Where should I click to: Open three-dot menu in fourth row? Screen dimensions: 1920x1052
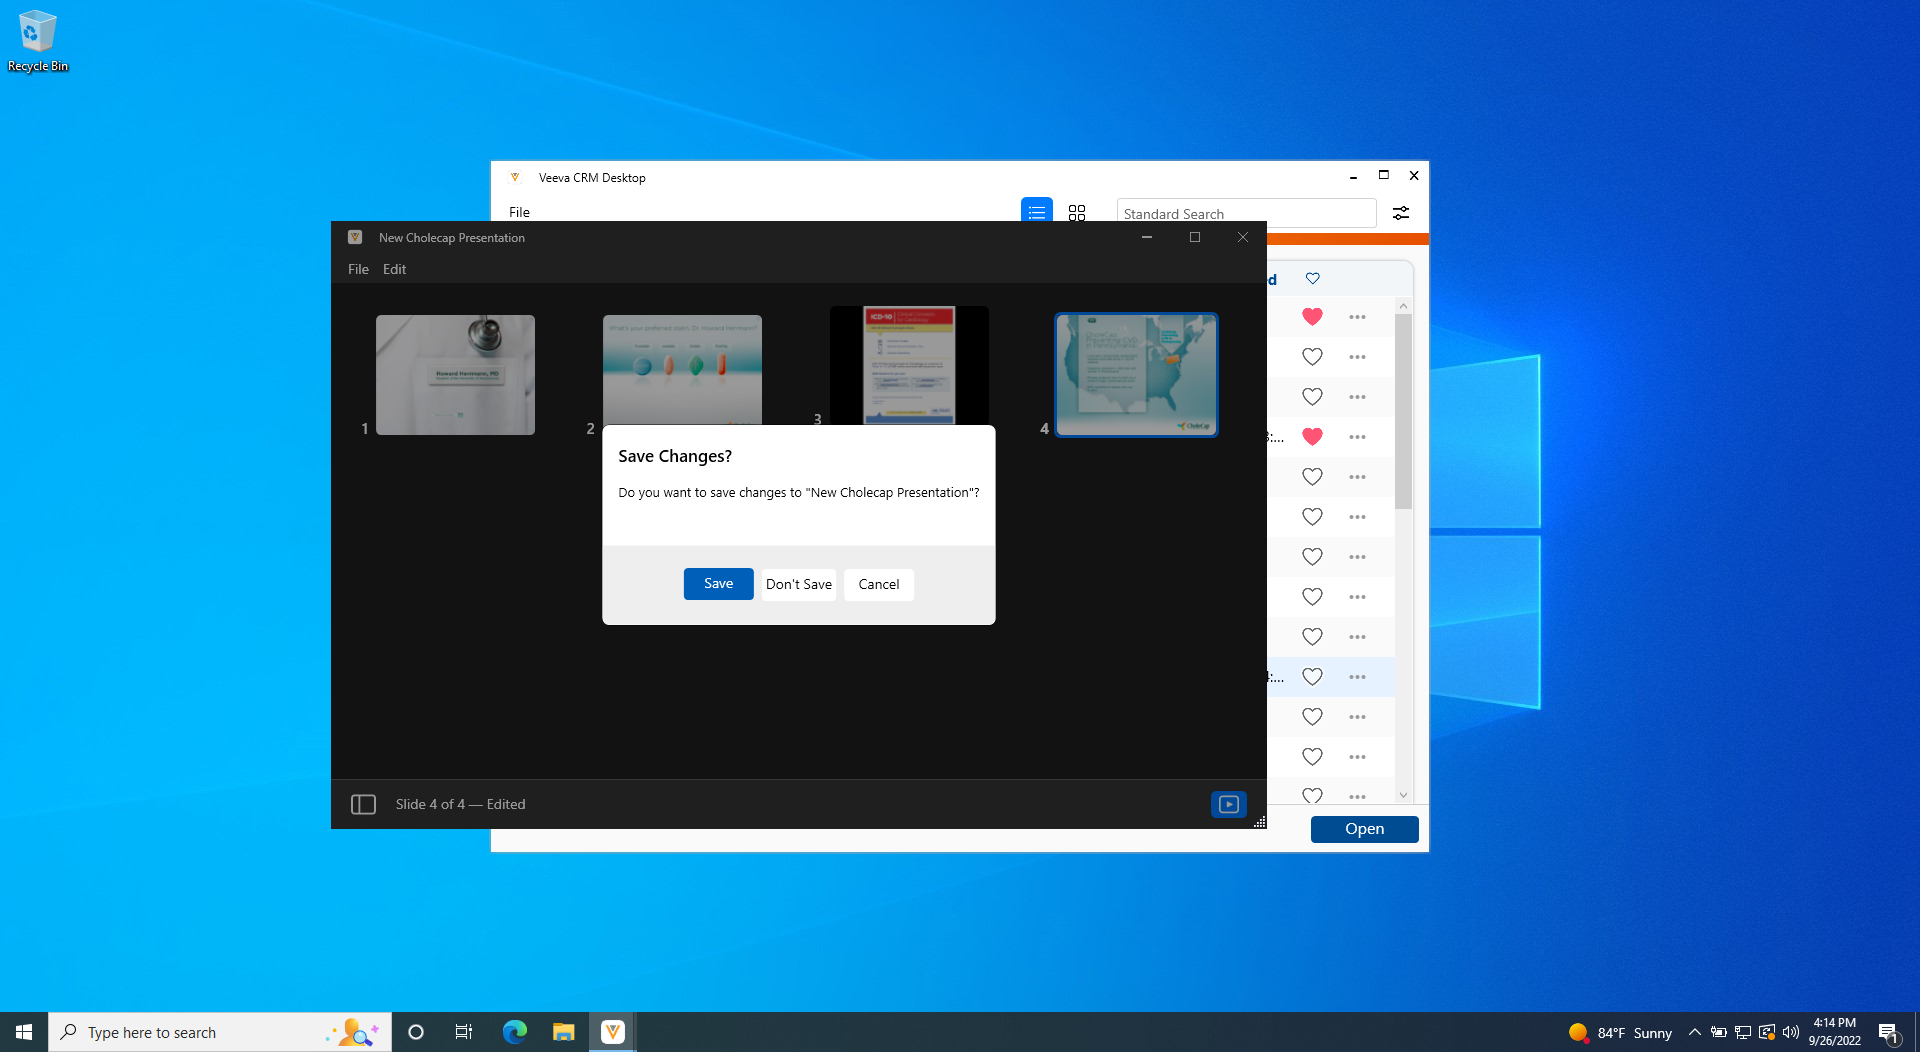coord(1356,437)
